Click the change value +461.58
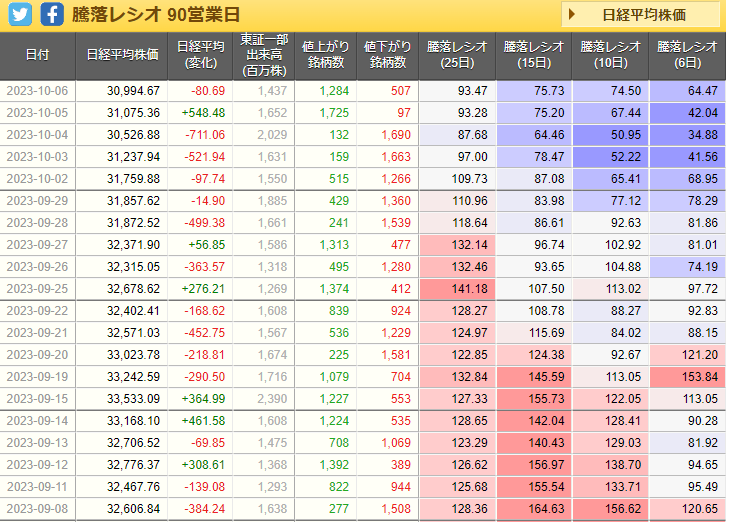This screenshot has height=522, width=729. pyautogui.click(x=204, y=421)
